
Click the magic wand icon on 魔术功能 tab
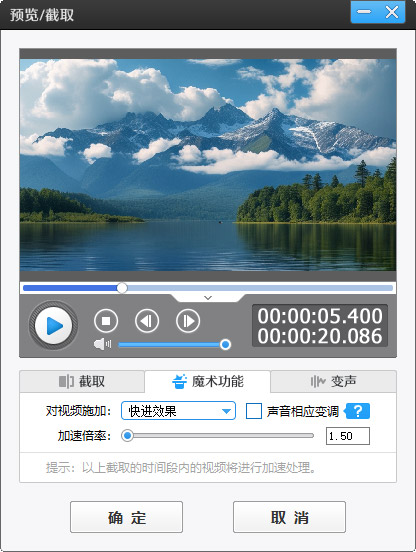[x=179, y=381]
